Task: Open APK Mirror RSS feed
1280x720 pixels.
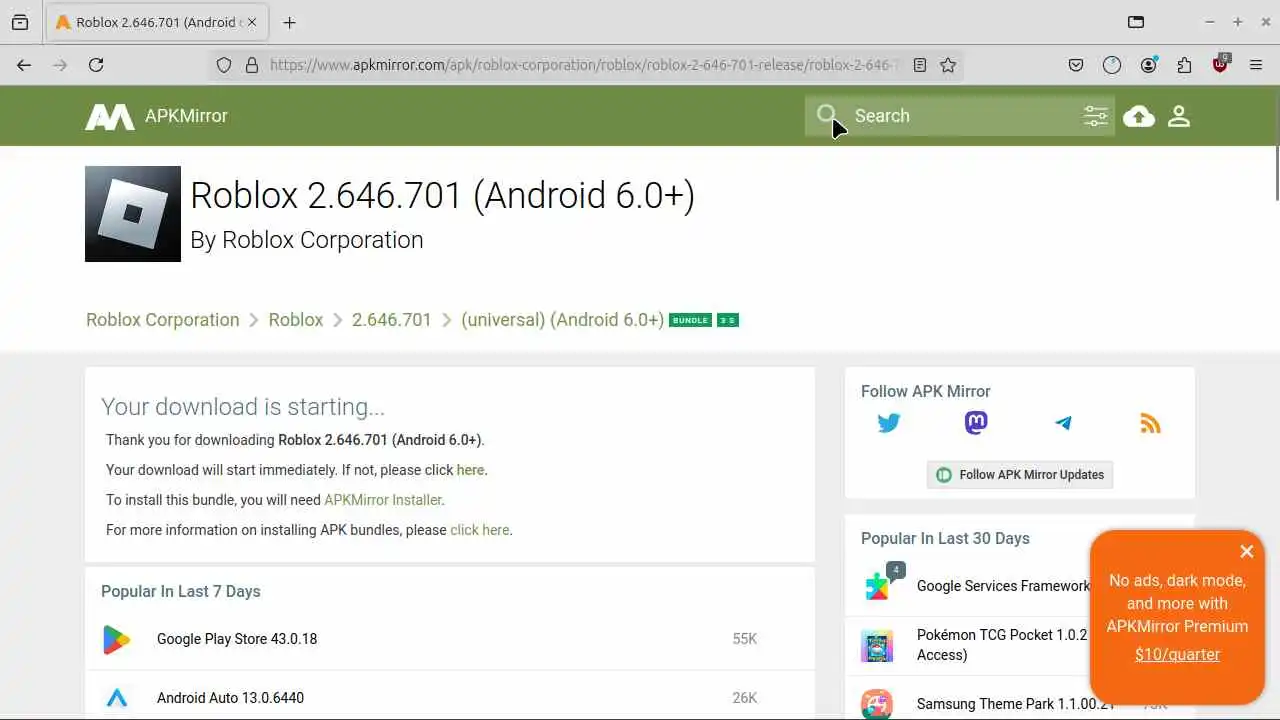Action: coord(1150,423)
